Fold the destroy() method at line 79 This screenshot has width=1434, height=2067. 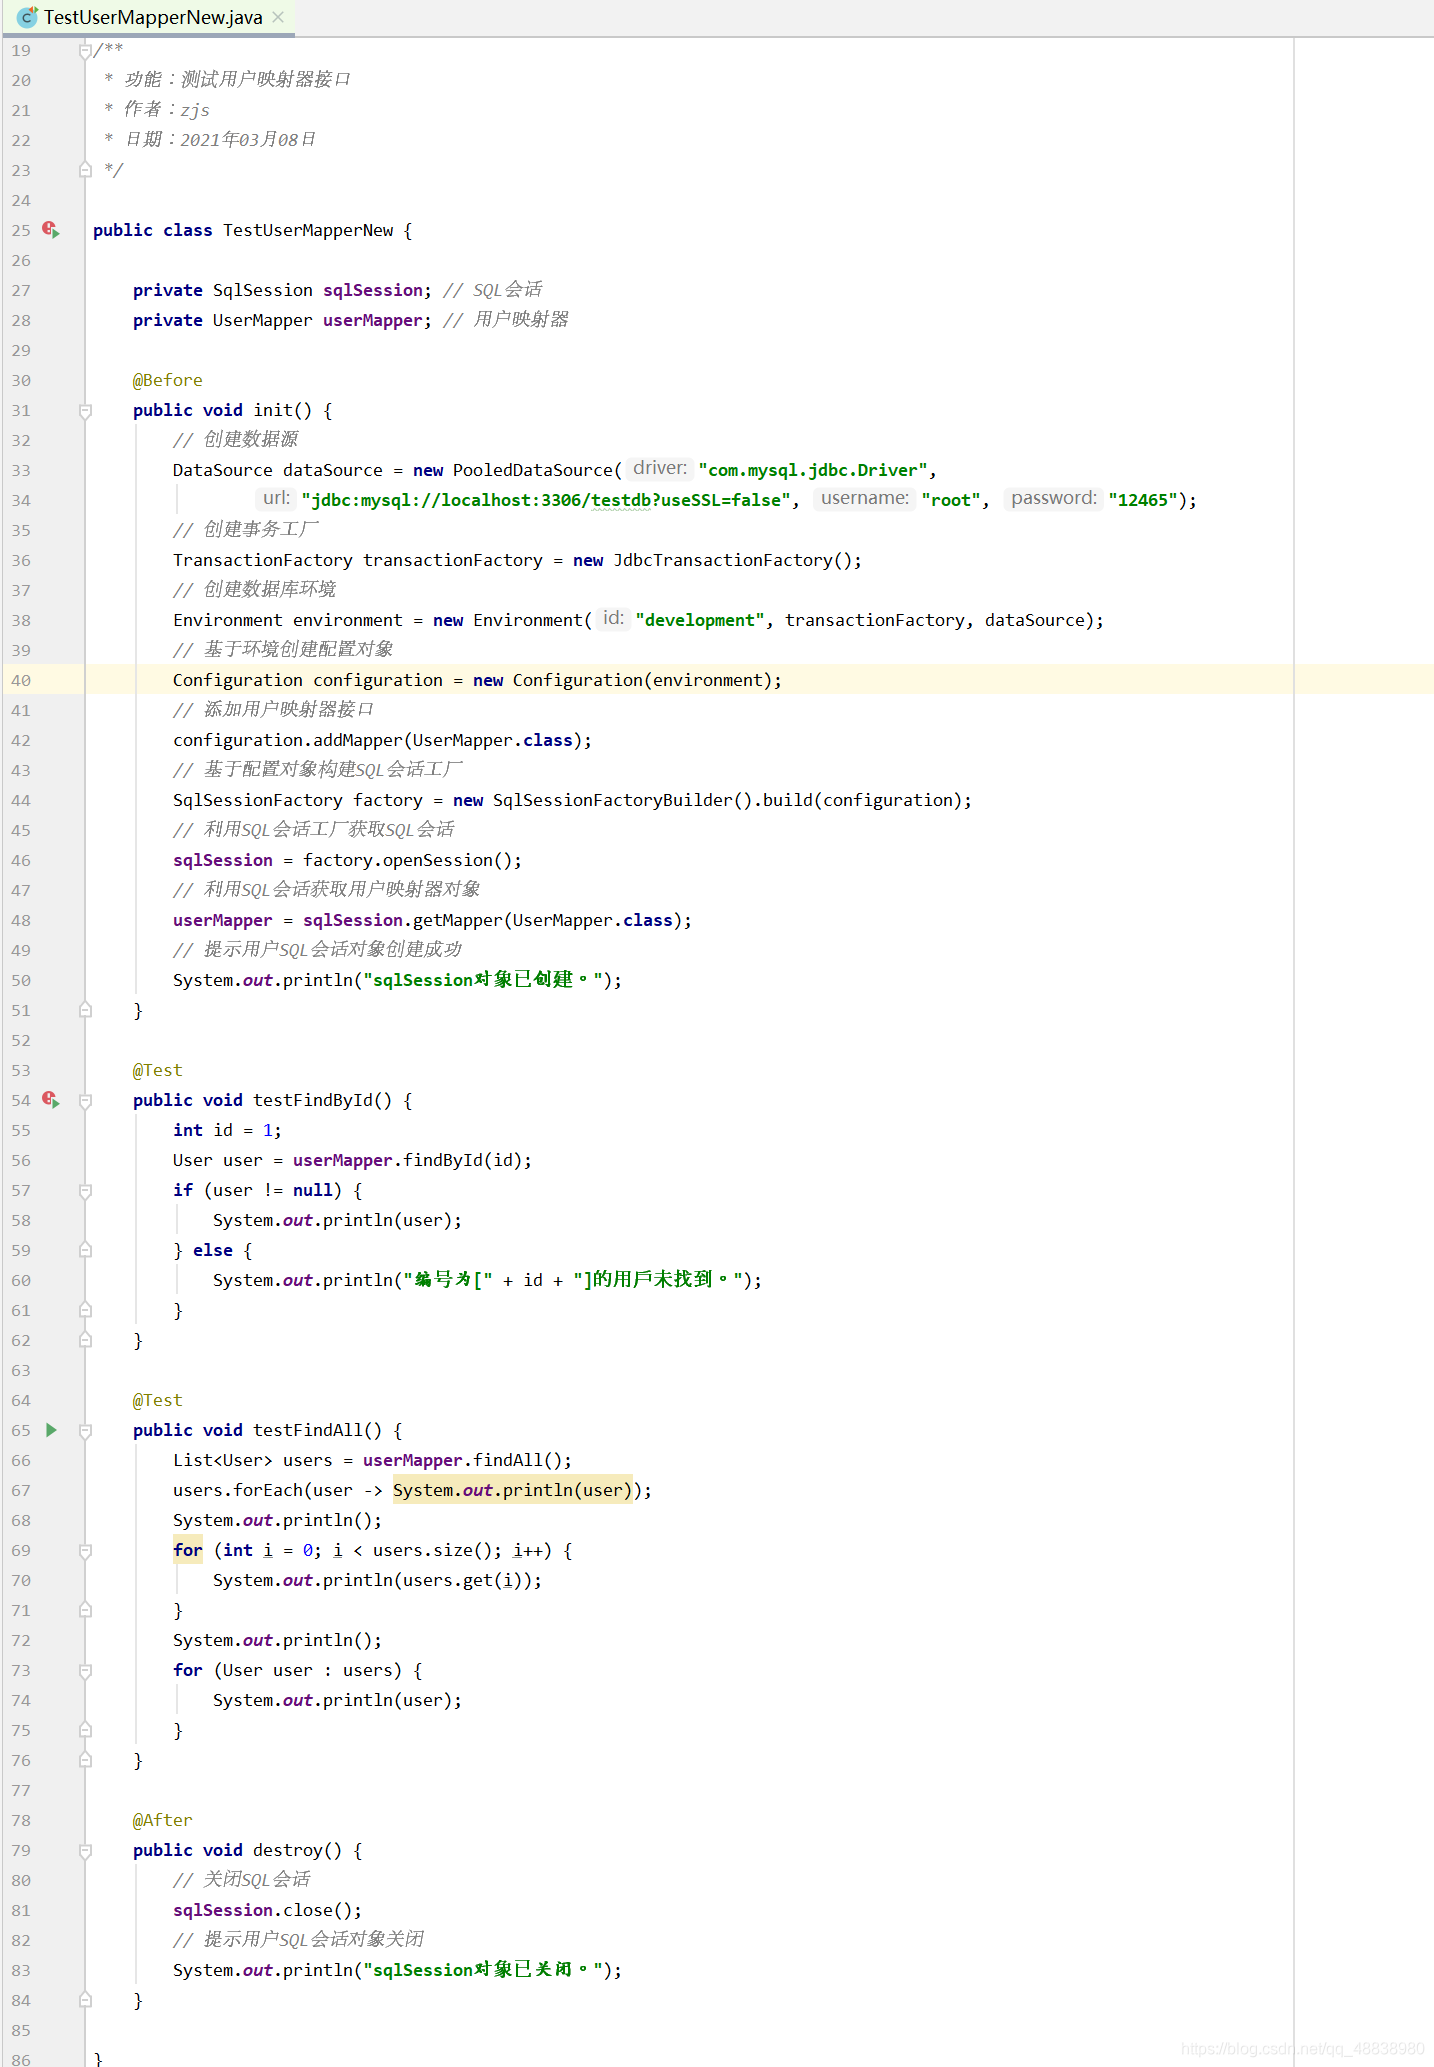tap(85, 1851)
